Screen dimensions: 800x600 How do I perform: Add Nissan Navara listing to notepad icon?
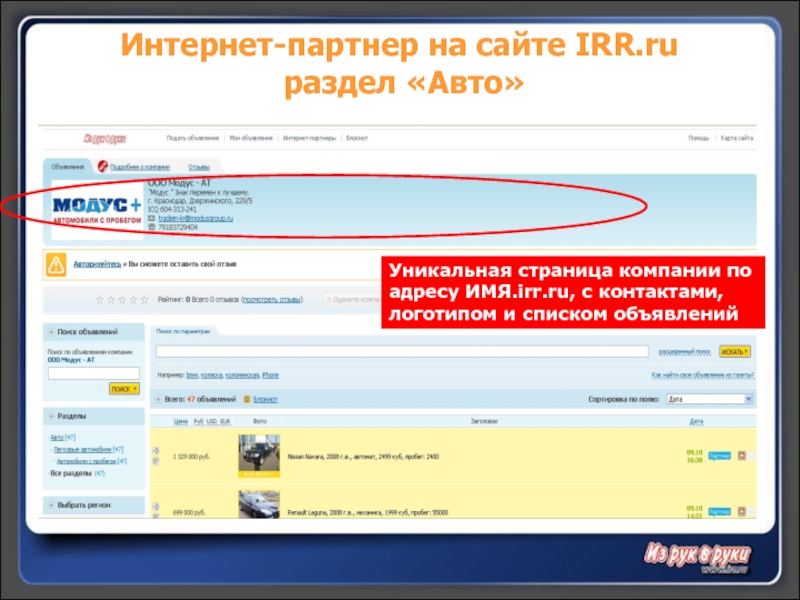(x=741, y=456)
